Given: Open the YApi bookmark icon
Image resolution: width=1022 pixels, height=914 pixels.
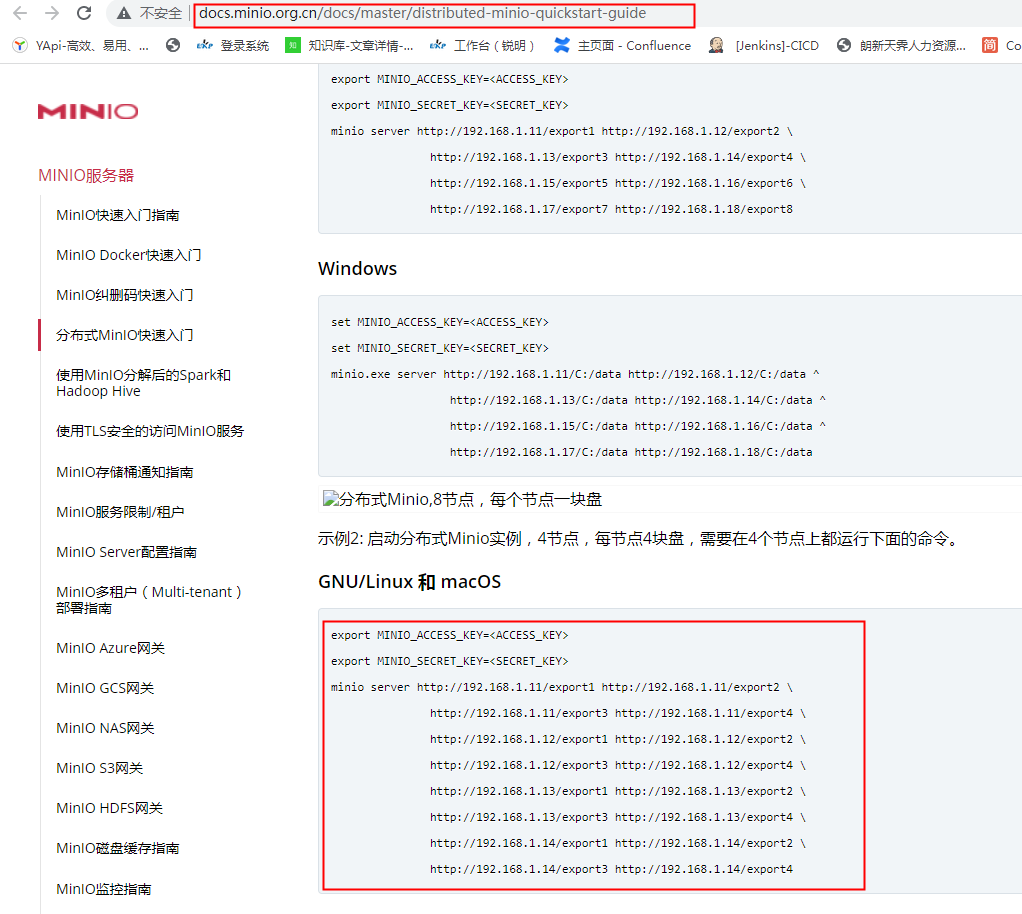Looking at the screenshot, I should tap(18, 45).
